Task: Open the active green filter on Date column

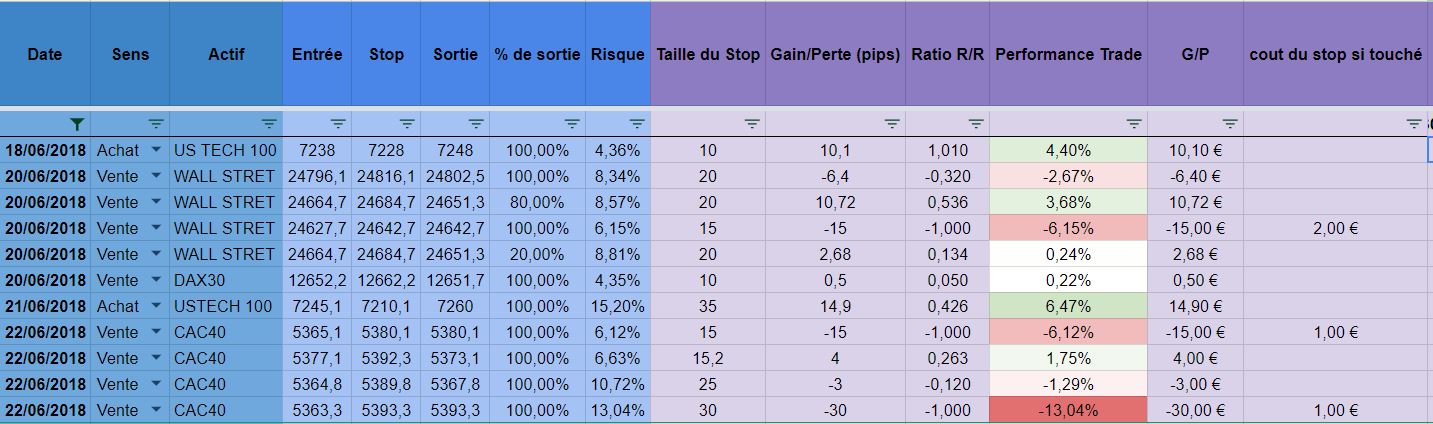Action: point(77,124)
